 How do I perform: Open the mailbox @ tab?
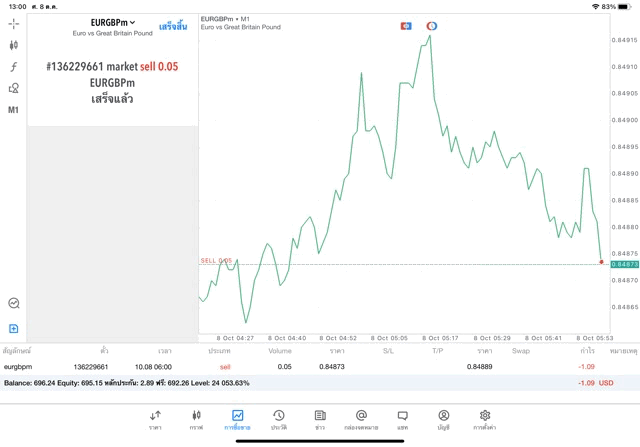click(361, 419)
